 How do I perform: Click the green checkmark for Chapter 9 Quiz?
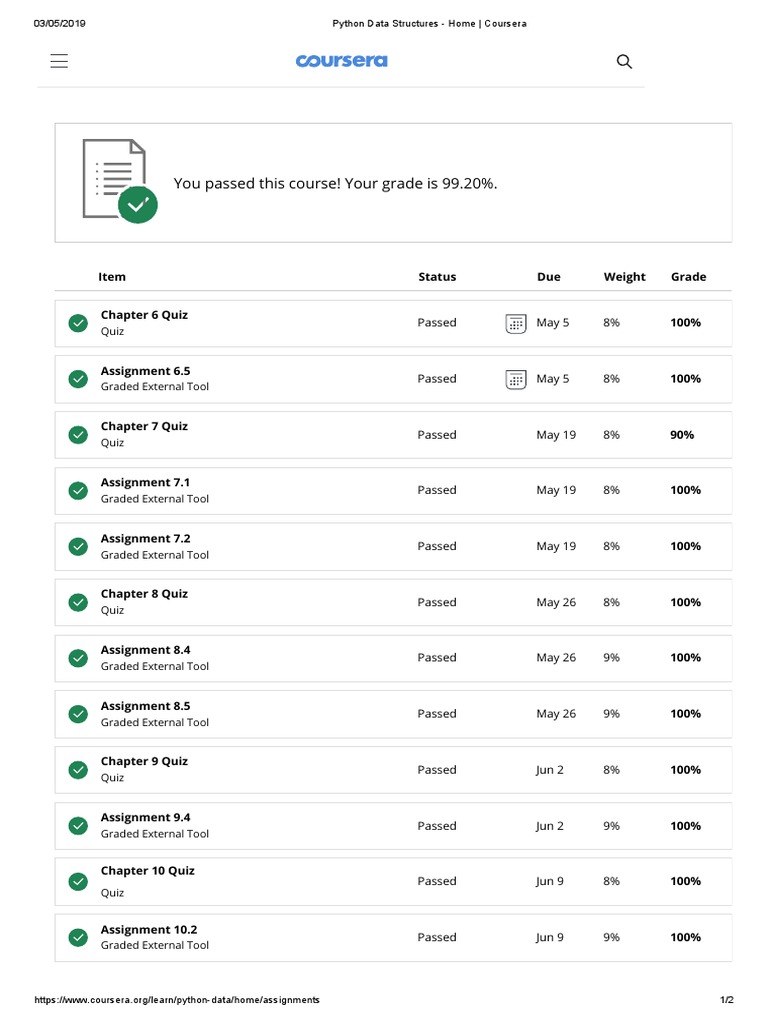(78, 770)
